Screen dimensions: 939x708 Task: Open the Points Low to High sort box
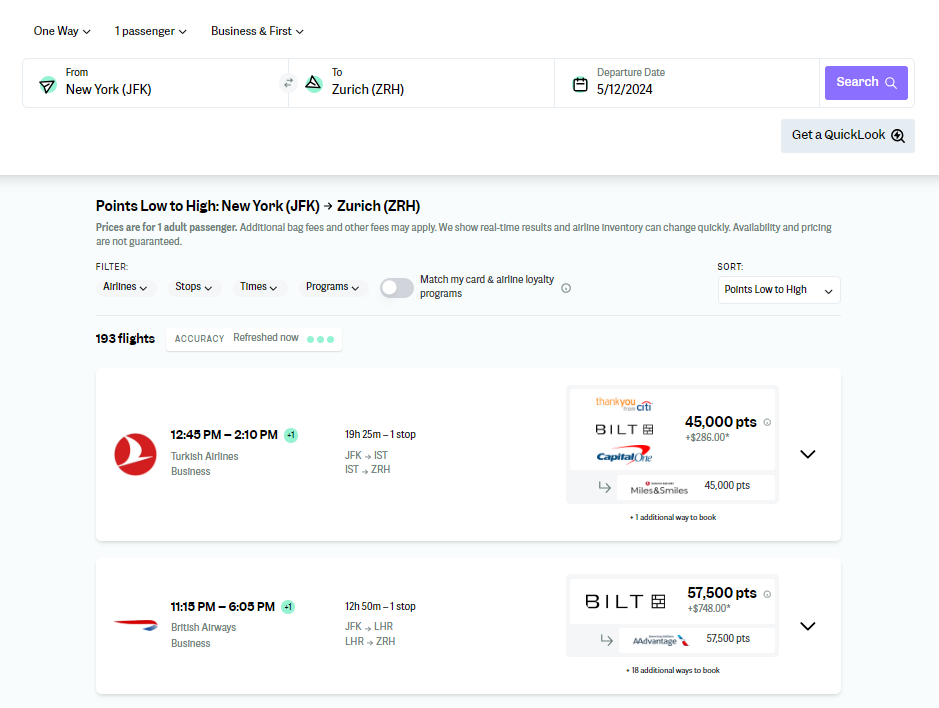pos(778,290)
